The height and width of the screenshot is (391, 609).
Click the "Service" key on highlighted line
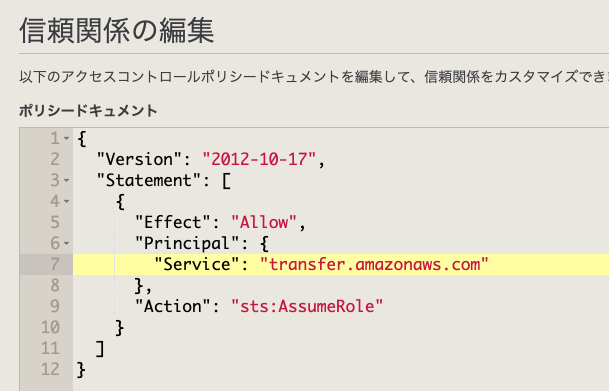tap(197, 264)
